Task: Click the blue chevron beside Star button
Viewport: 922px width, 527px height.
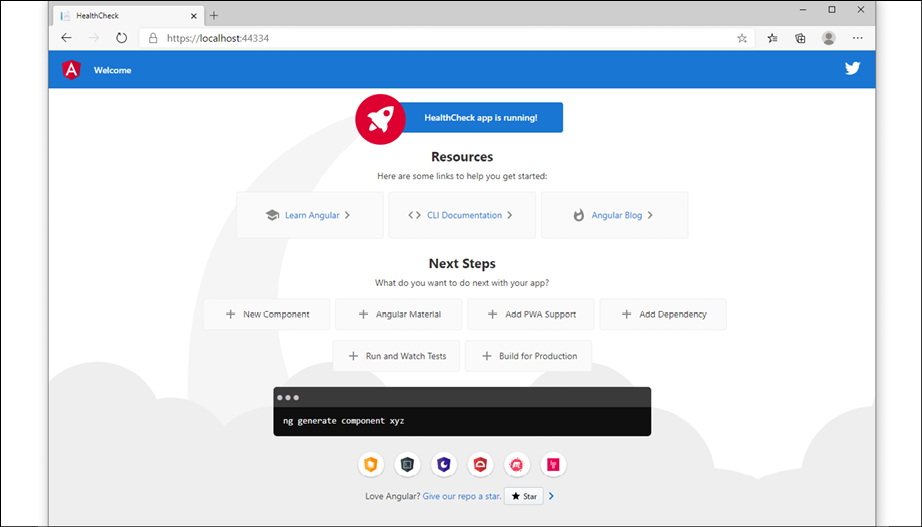Action: coord(551,496)
